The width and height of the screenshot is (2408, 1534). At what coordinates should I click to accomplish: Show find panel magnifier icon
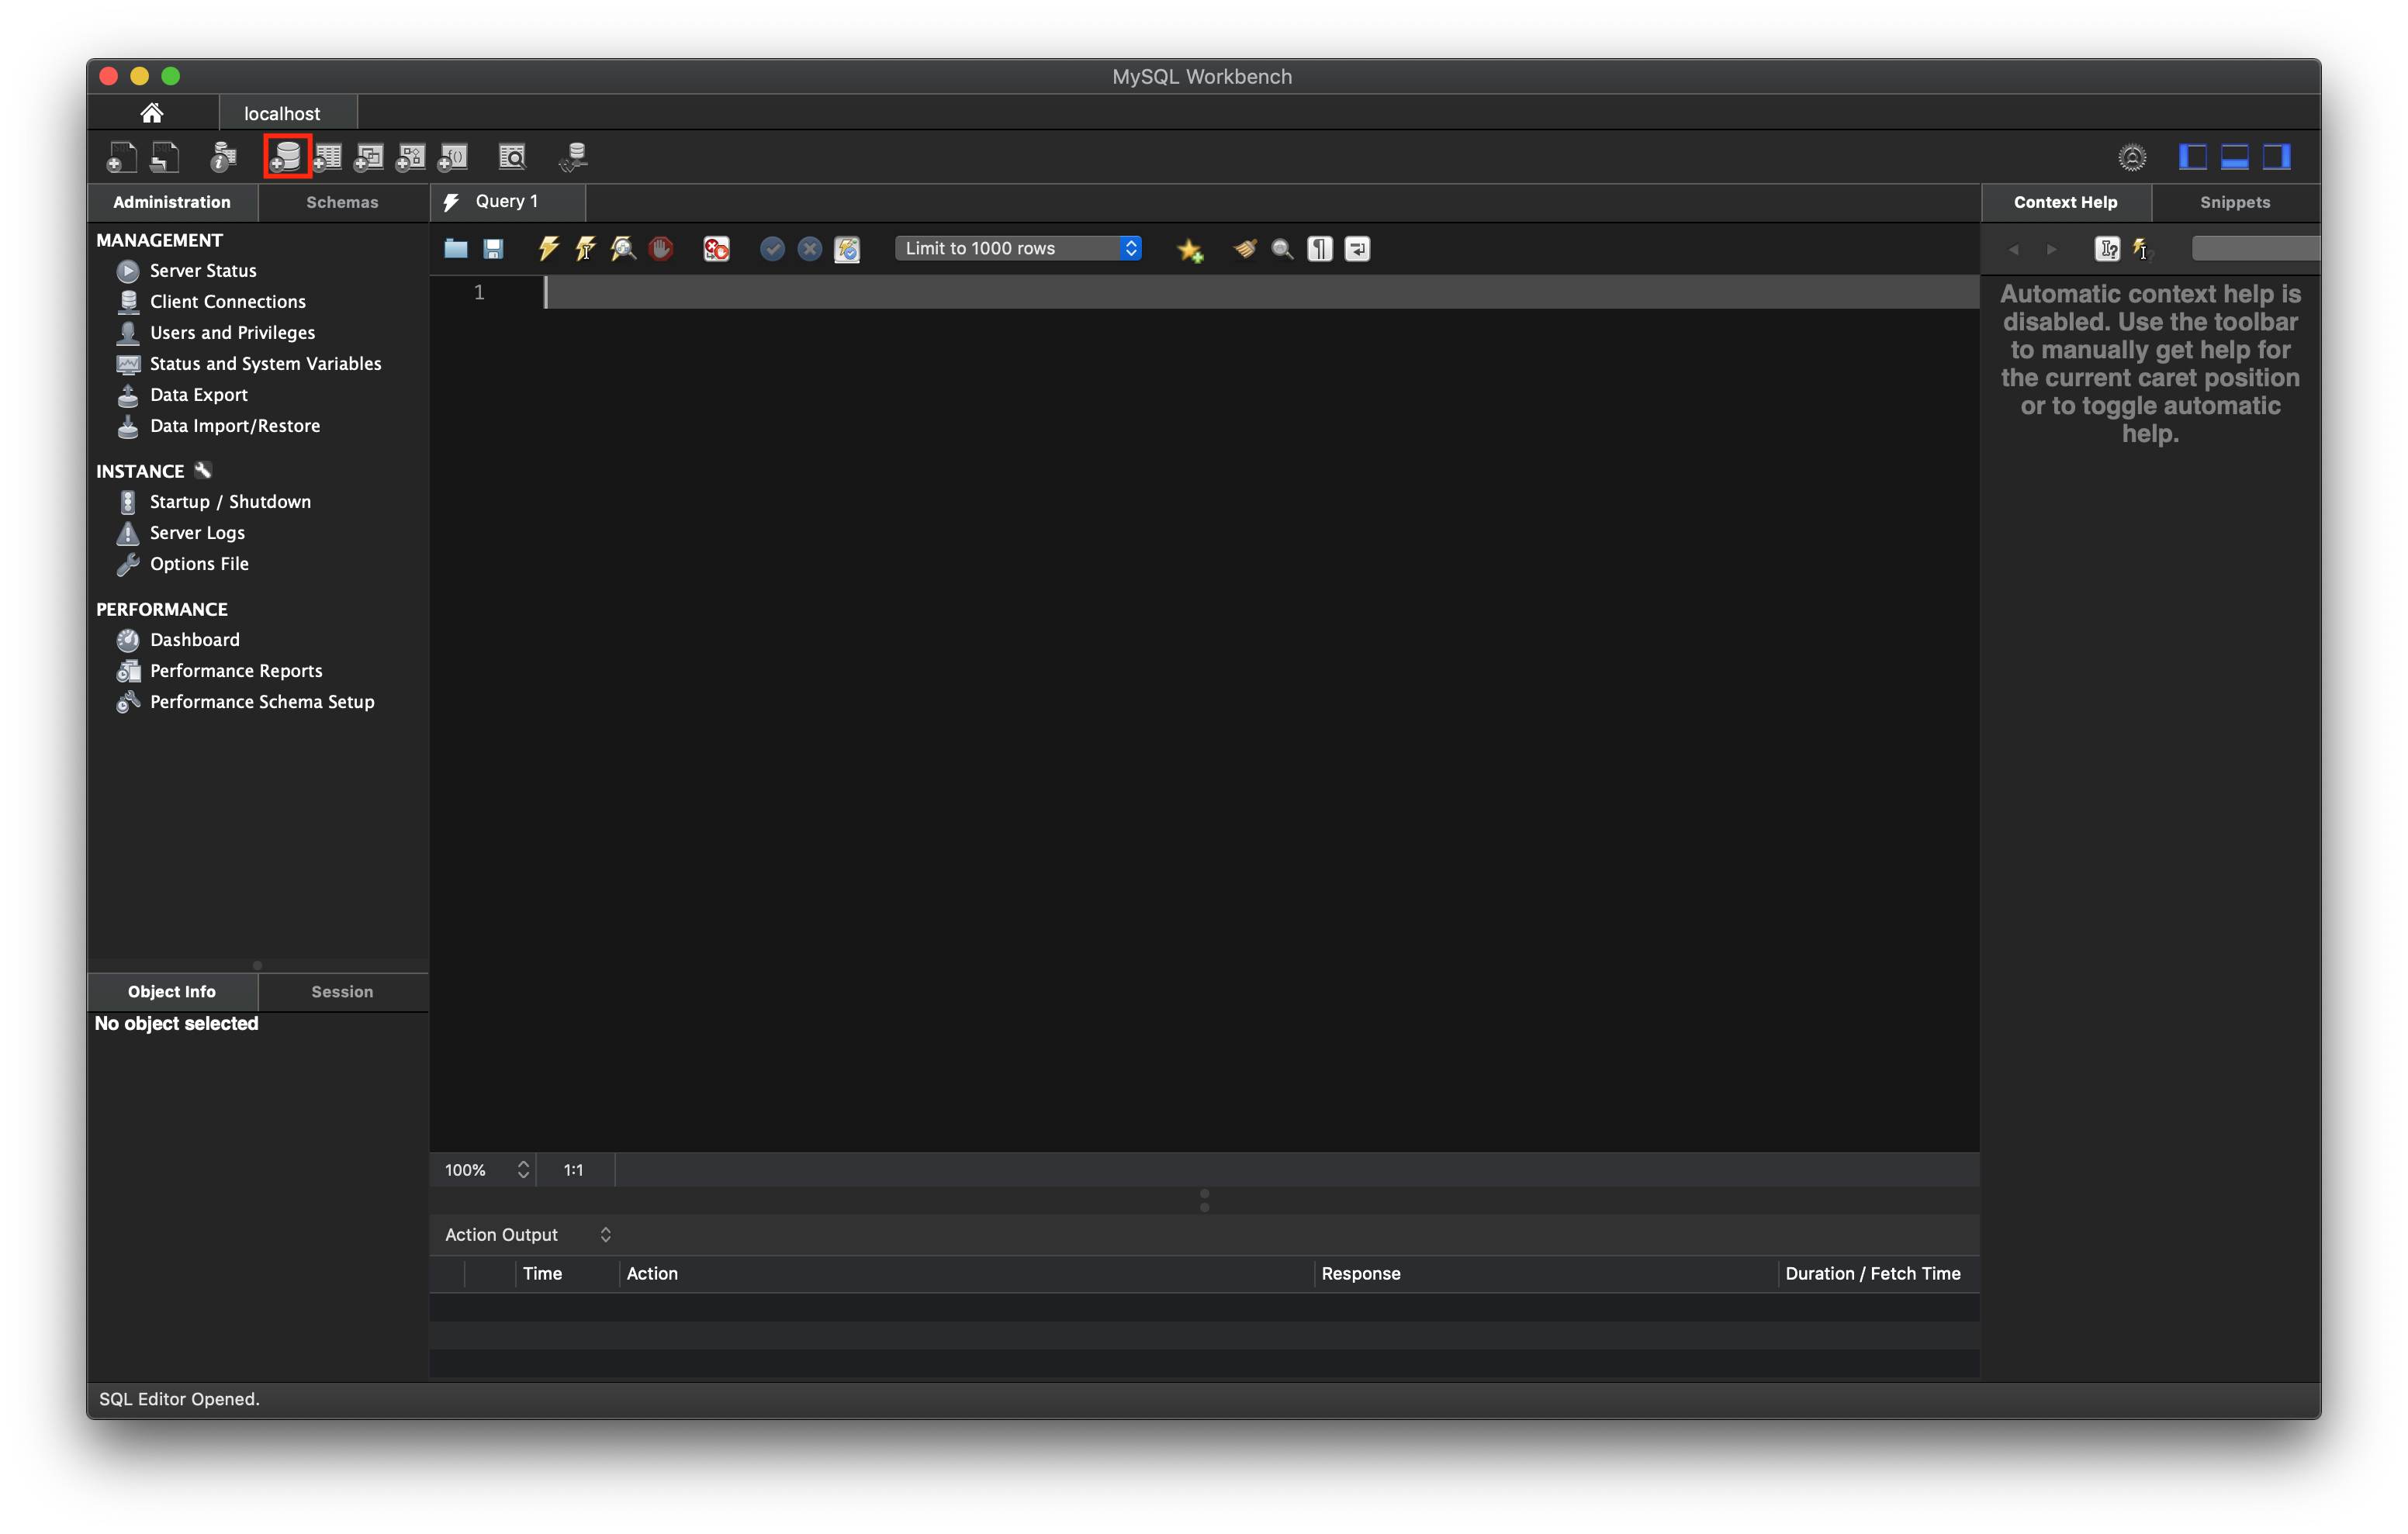(1282, 249)
